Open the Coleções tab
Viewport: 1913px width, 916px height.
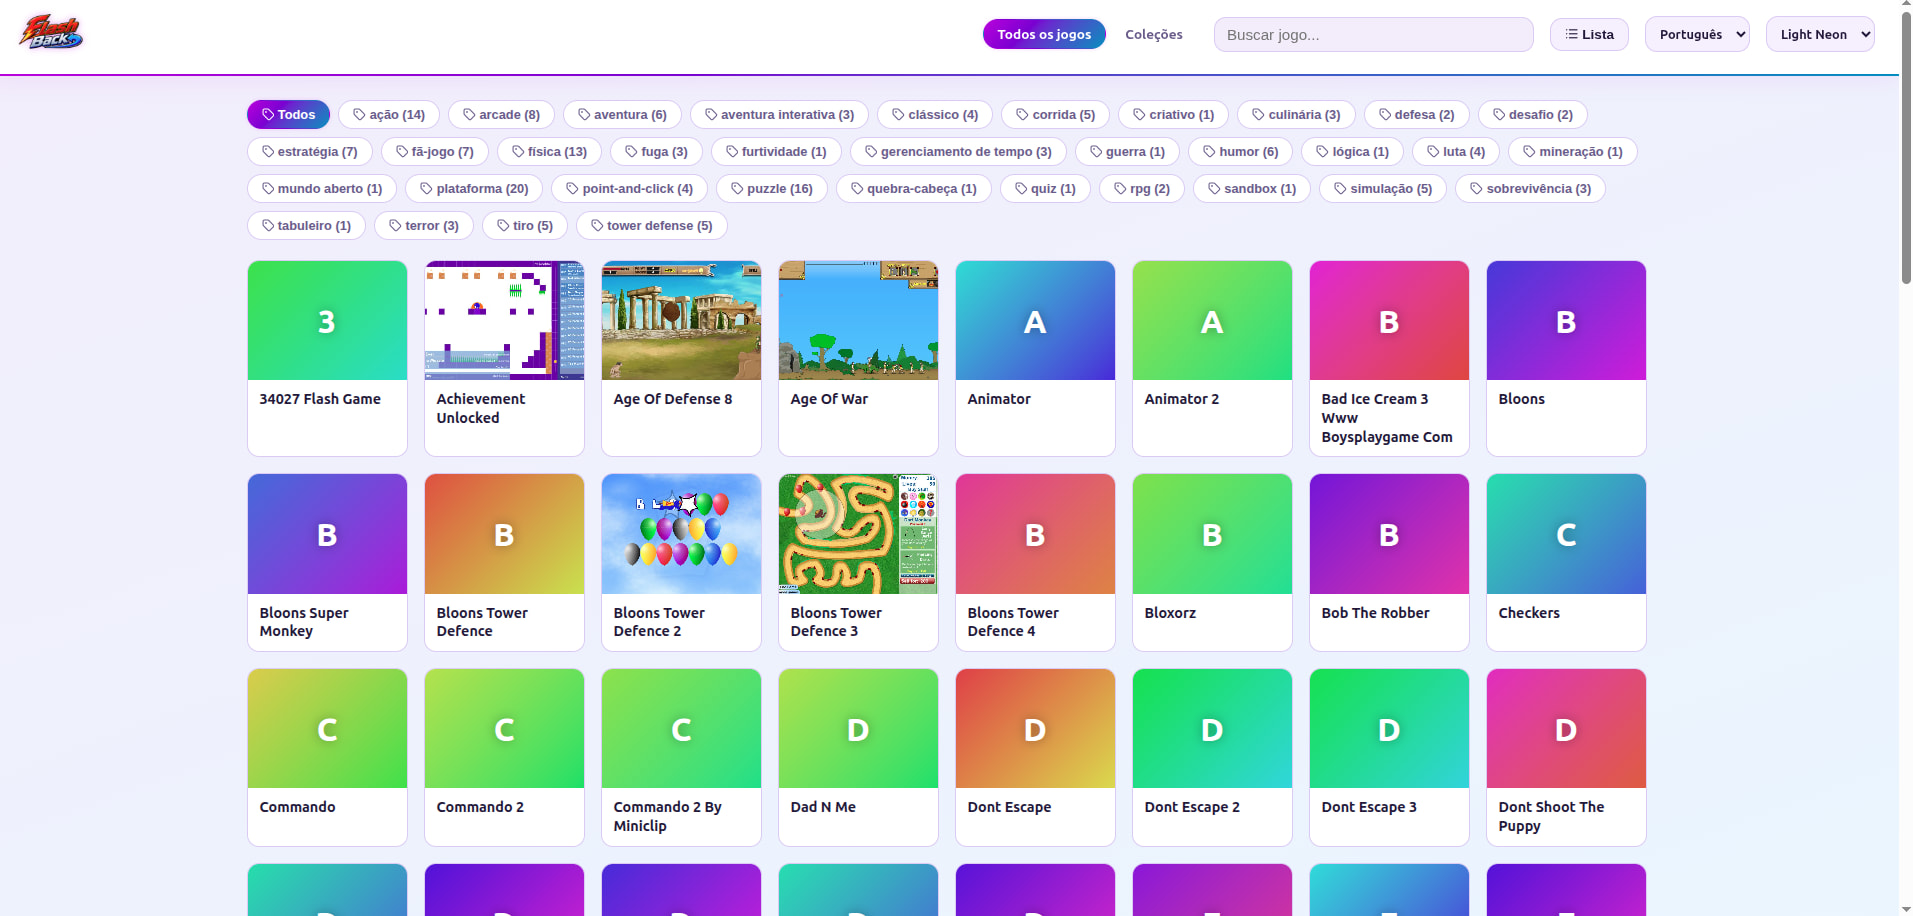coord(1154,34)
